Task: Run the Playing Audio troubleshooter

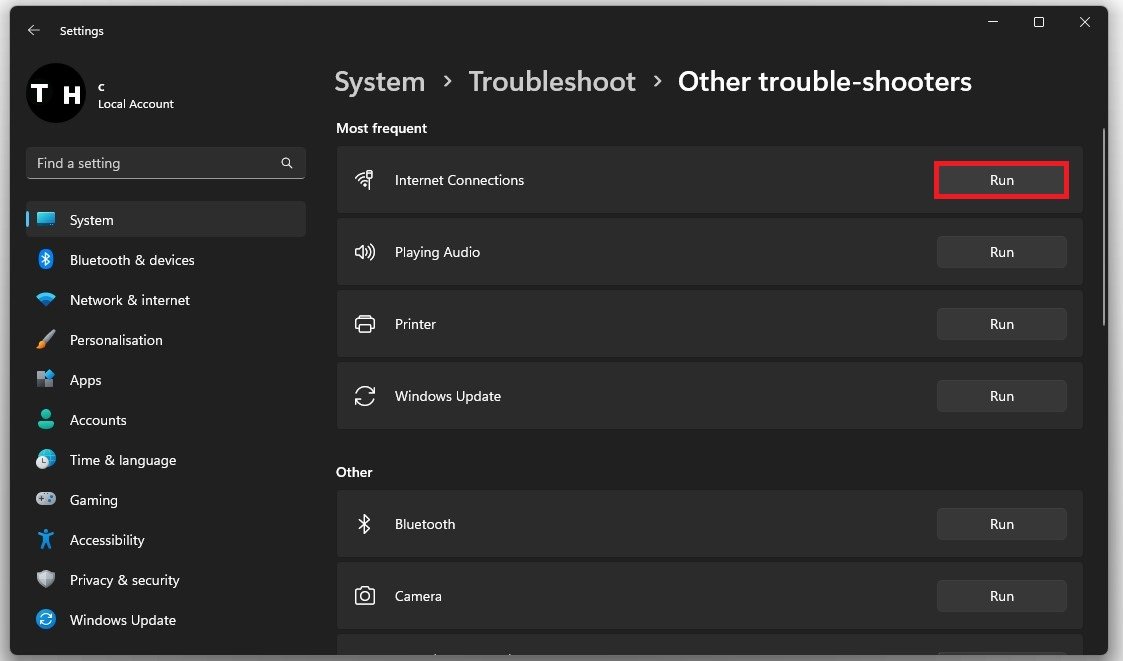Action: pos(1001,253)
